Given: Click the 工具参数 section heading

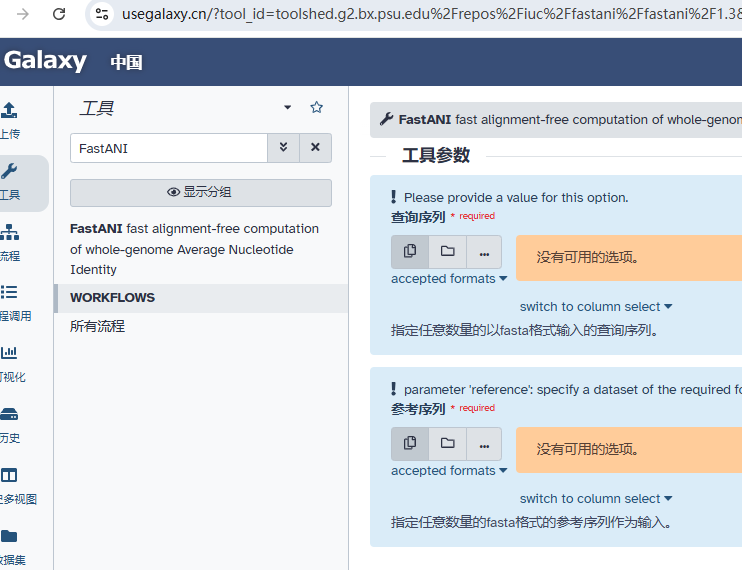Looking at the screenshot, I should [436, 155].
